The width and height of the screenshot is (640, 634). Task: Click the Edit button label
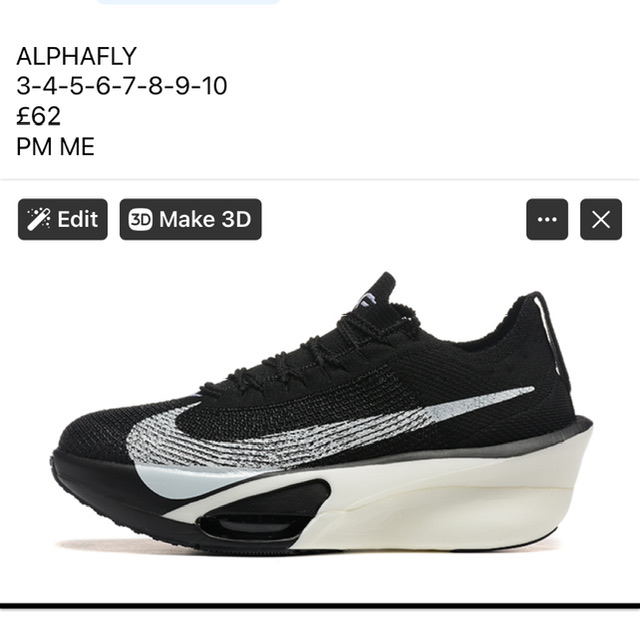click(x=78, y=219)
